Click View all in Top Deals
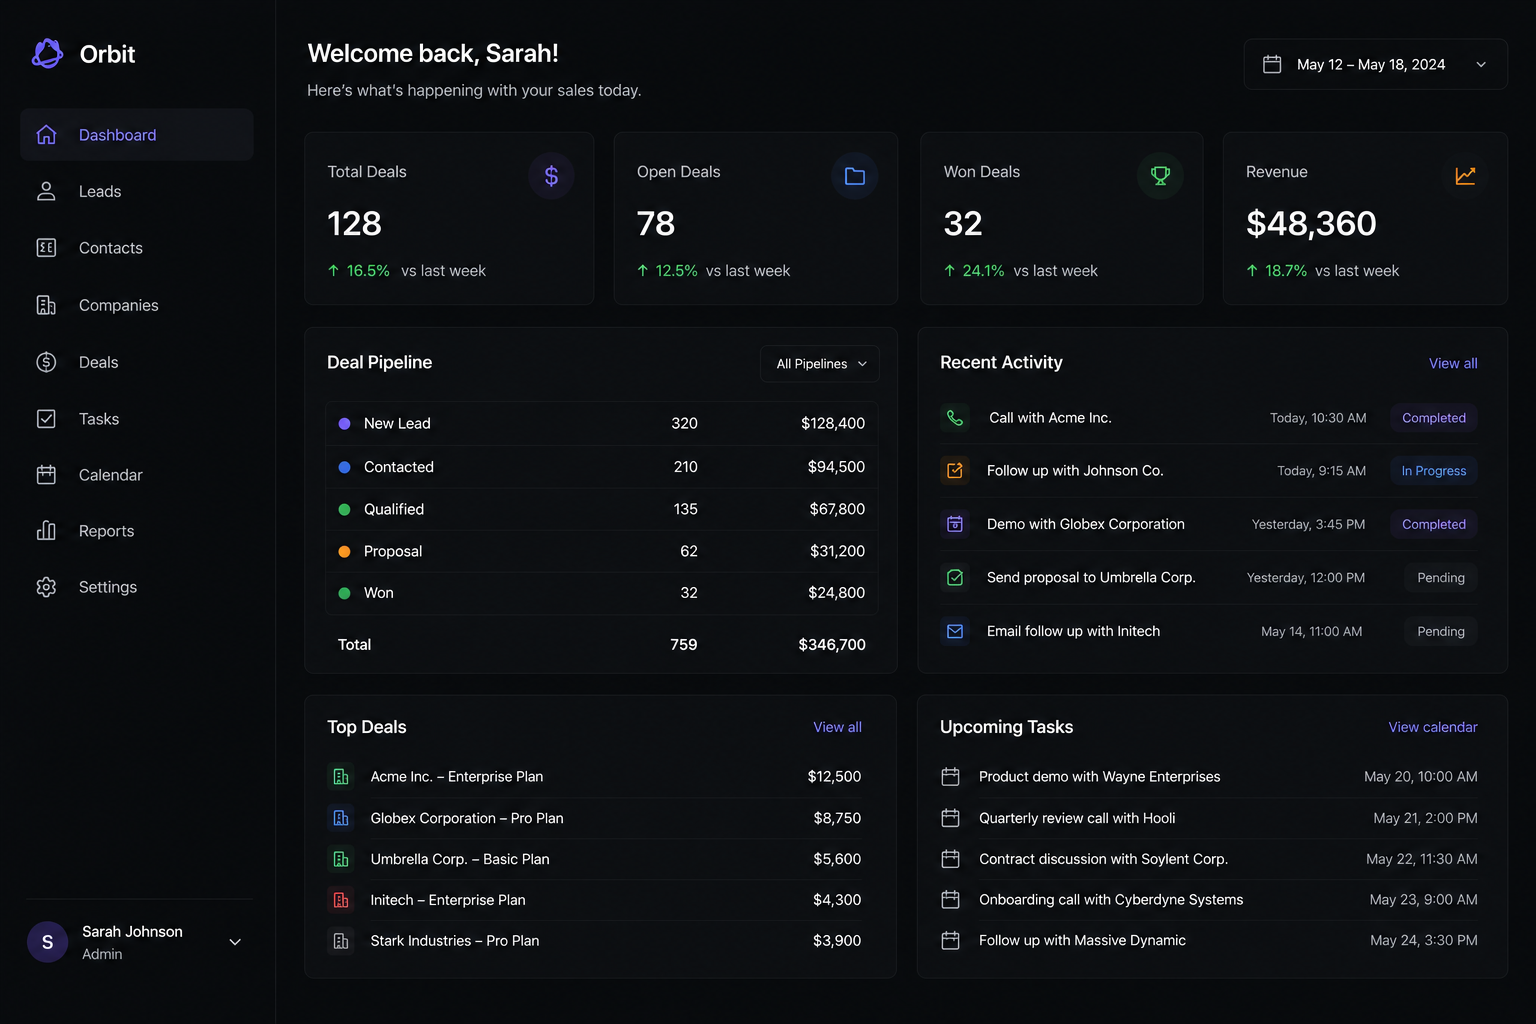 pyautogui.click(x=837, y=727)
